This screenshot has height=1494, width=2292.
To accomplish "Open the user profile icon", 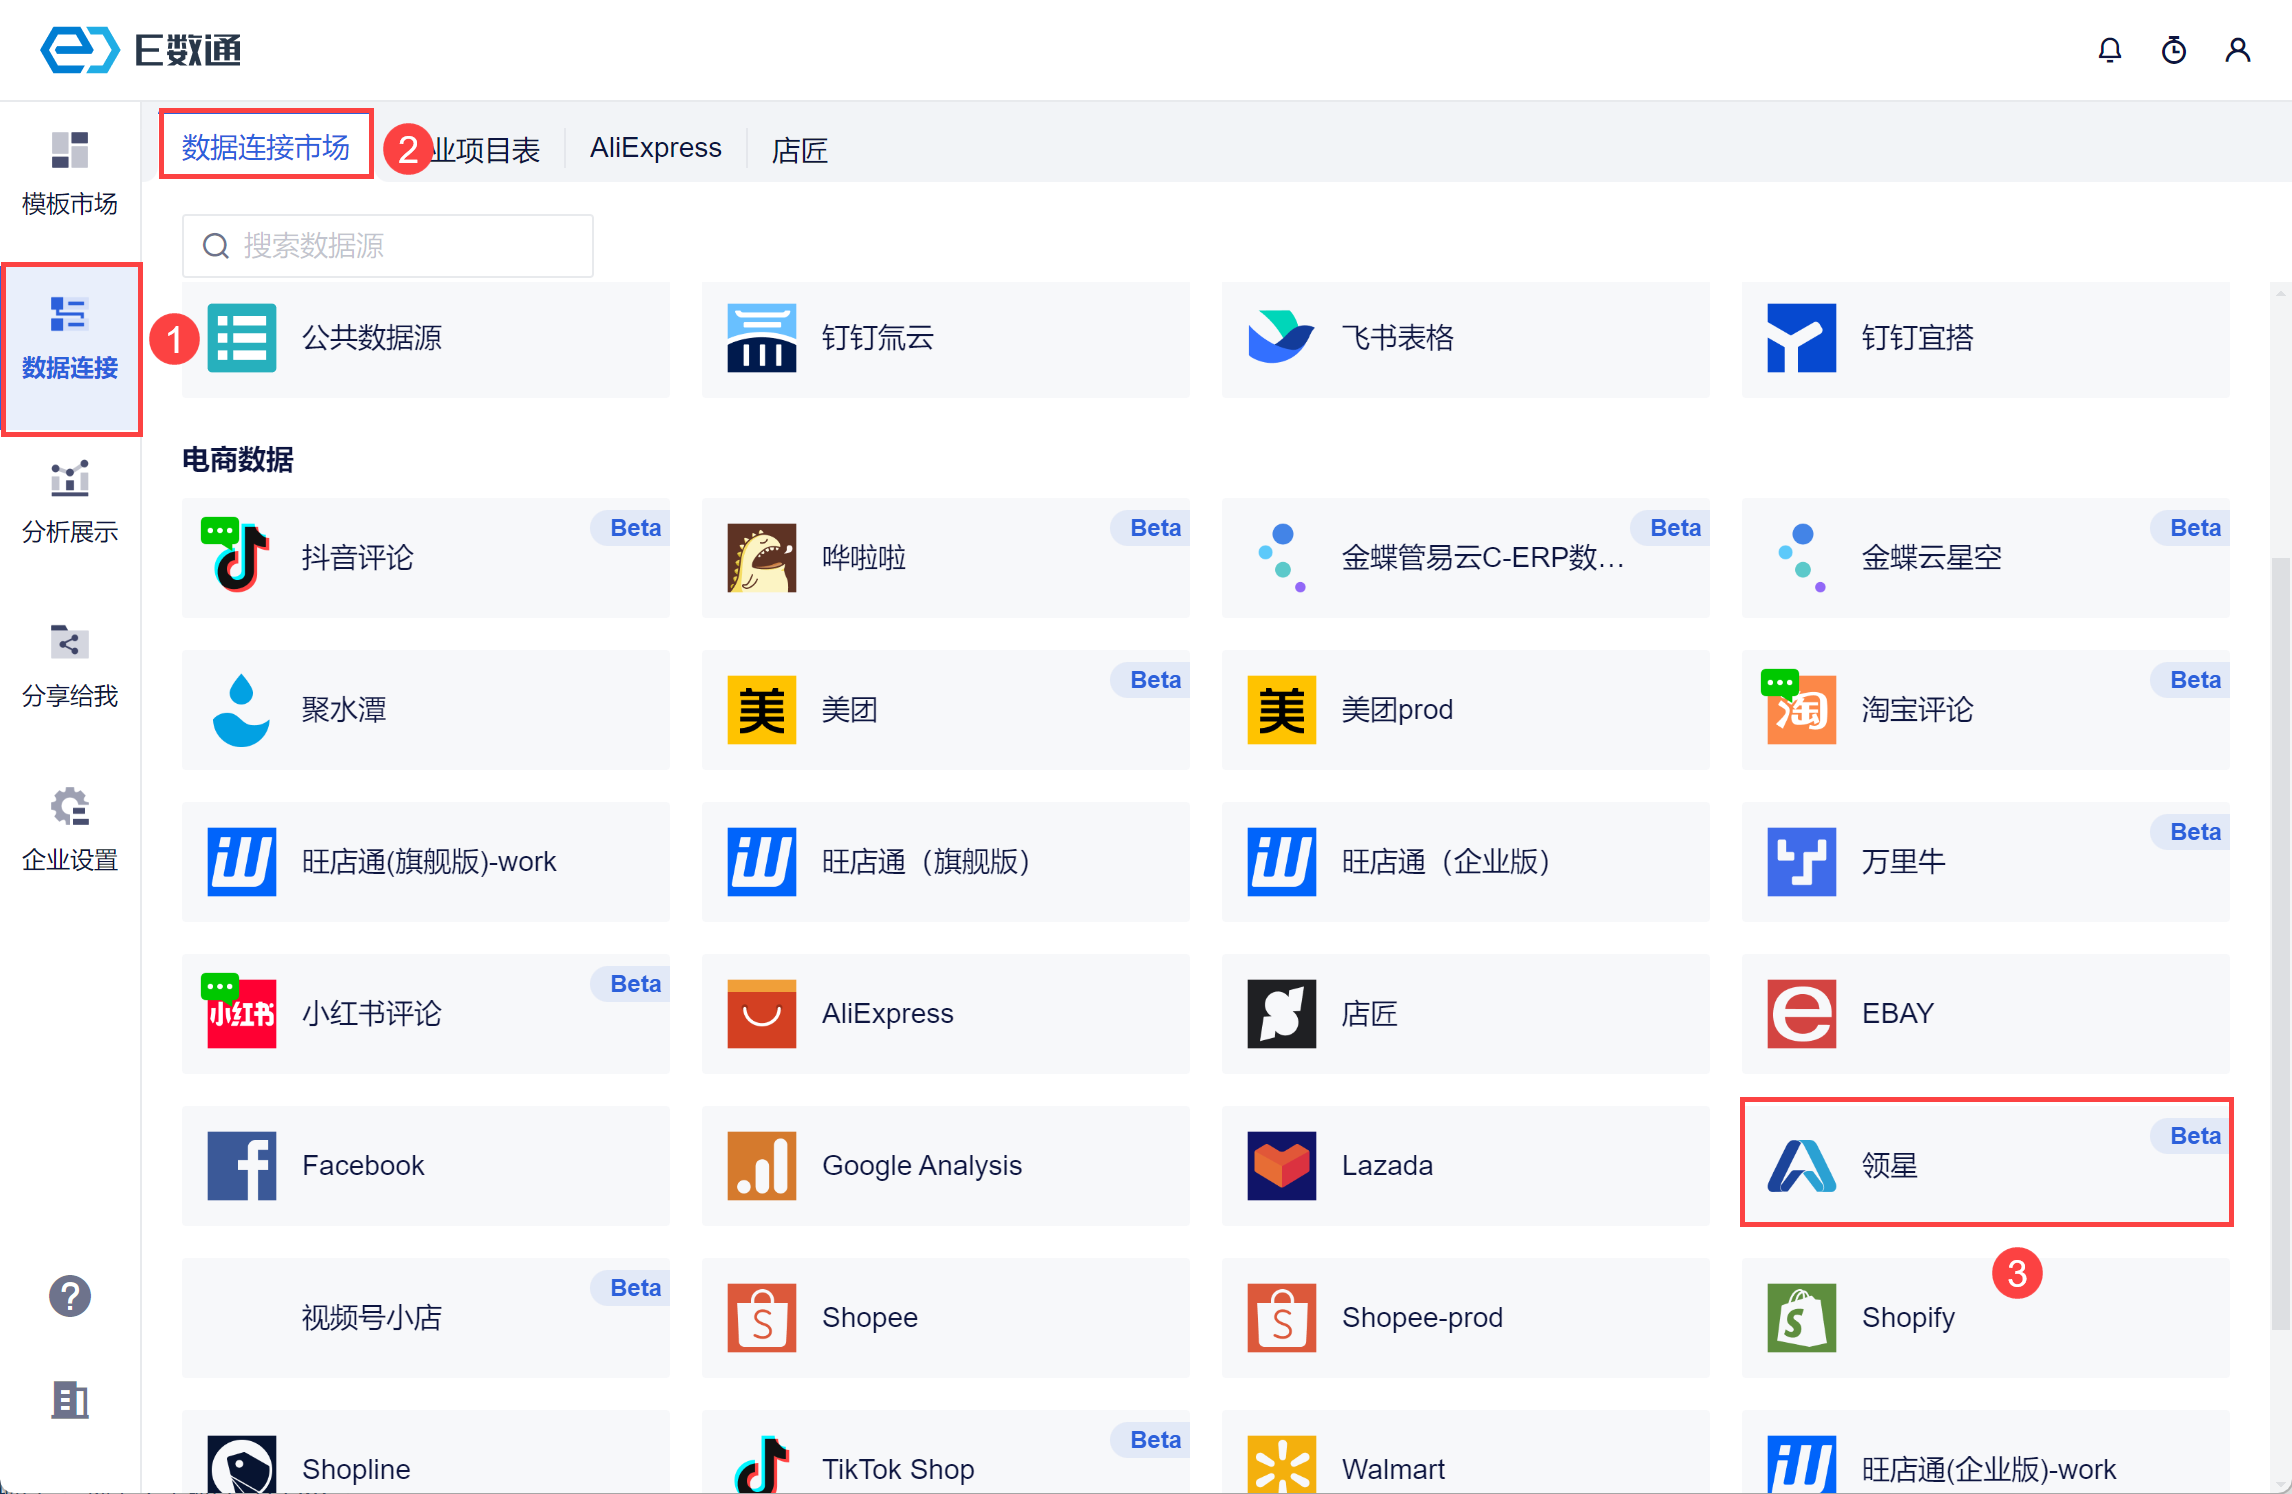I will coord(2237,50).
